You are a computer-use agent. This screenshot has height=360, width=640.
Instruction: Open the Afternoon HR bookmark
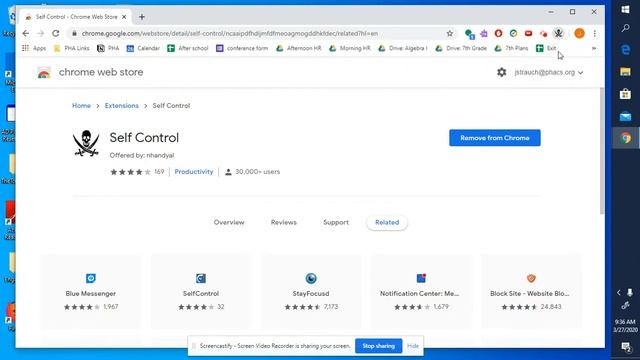[x=299, y=48]
